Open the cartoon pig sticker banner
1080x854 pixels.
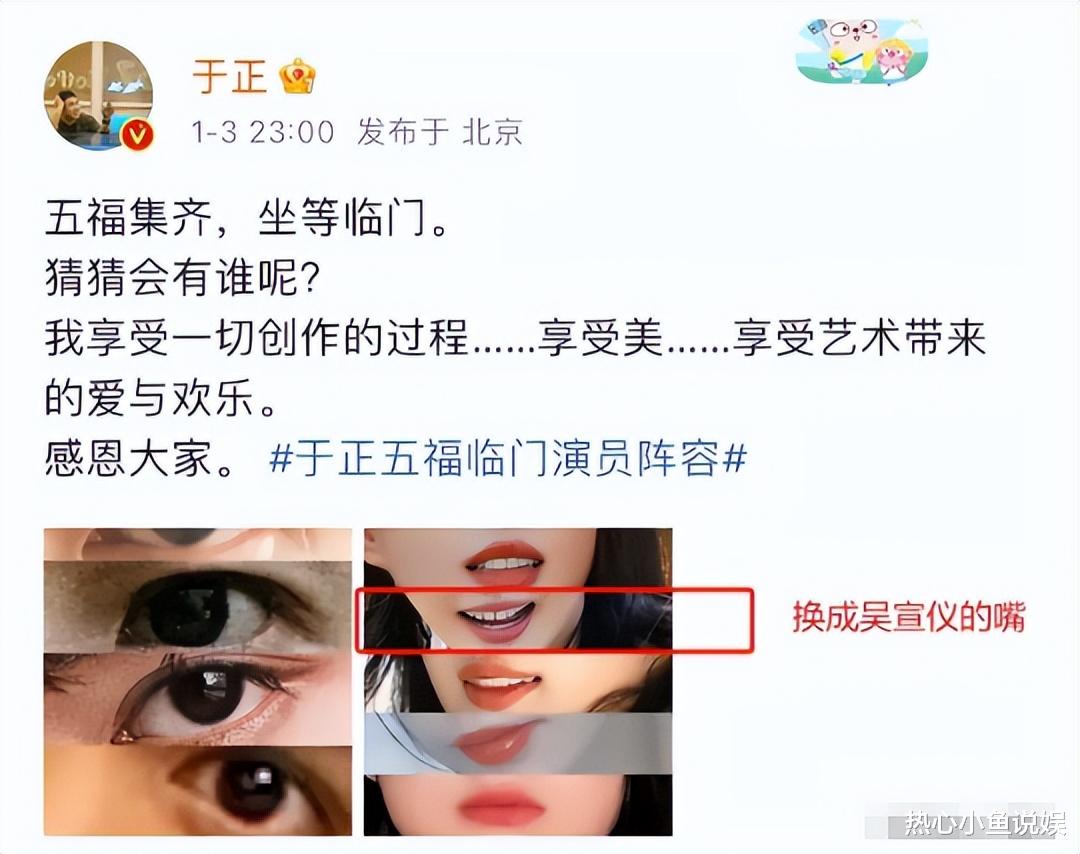[861, 50]
